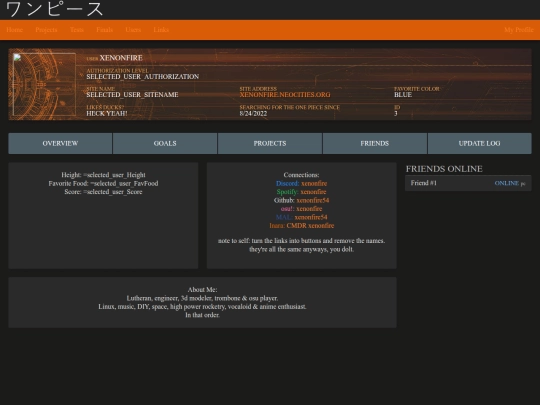Click the About Me: heading
Image resolution: width=540 pixels, height=405 pixels.
pyautogui.click(x=202, y=290)
